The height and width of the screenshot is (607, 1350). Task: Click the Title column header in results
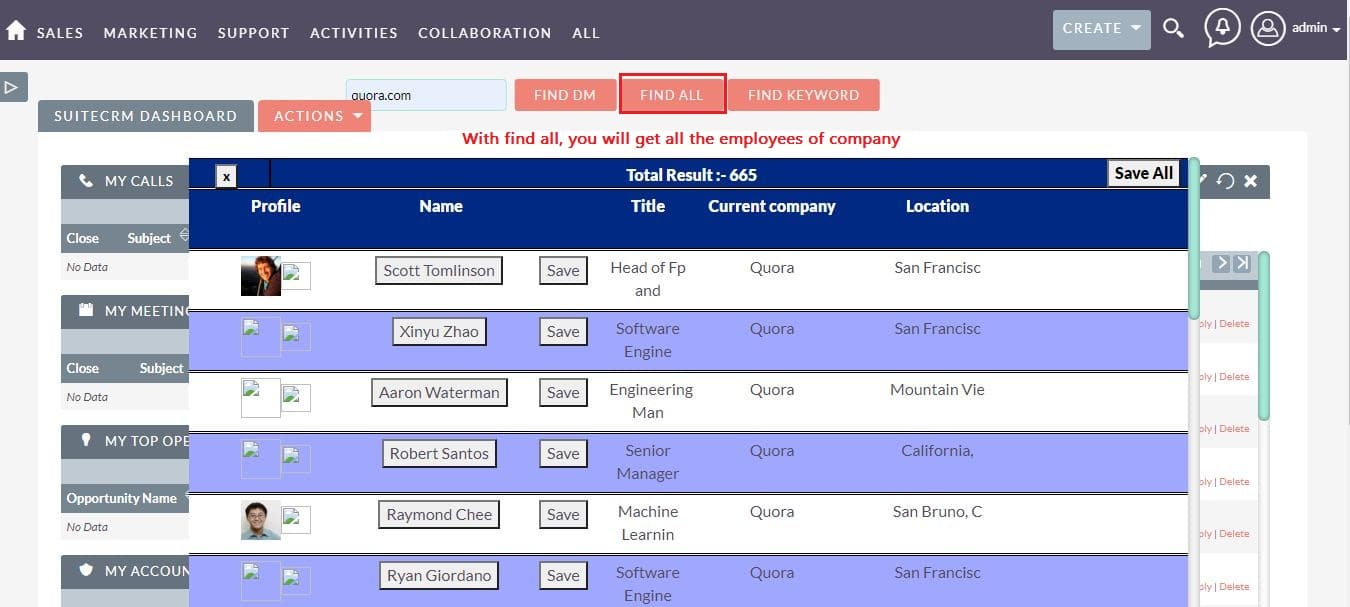[648, 206]
